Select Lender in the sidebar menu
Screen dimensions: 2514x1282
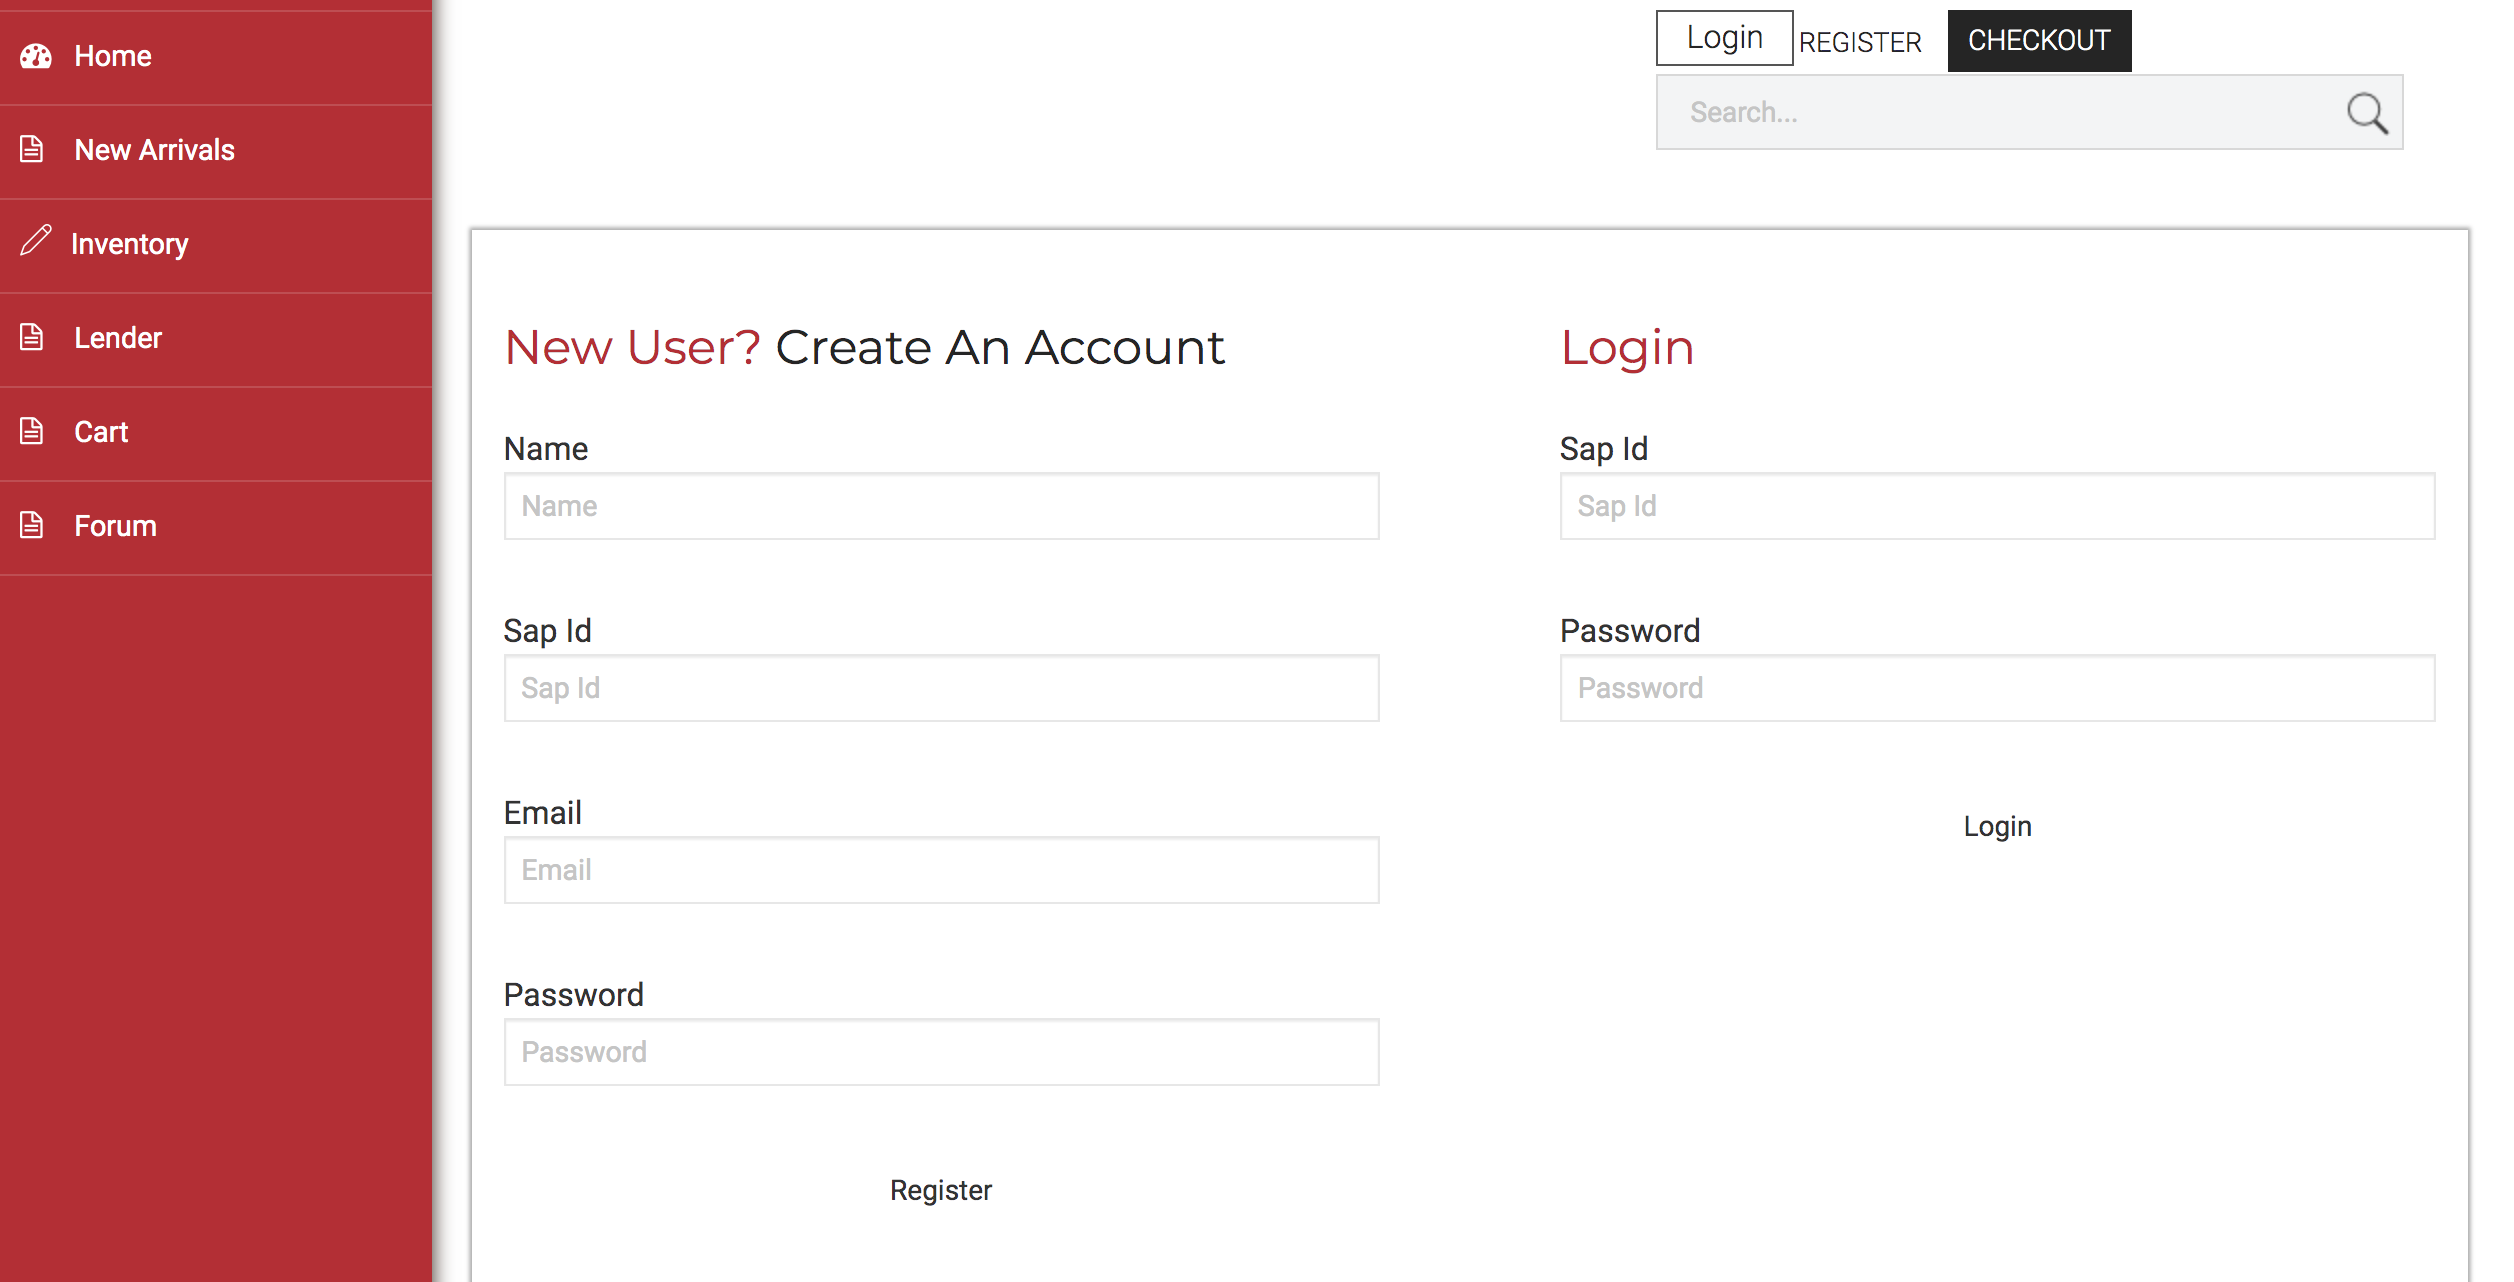click(216, 339)
